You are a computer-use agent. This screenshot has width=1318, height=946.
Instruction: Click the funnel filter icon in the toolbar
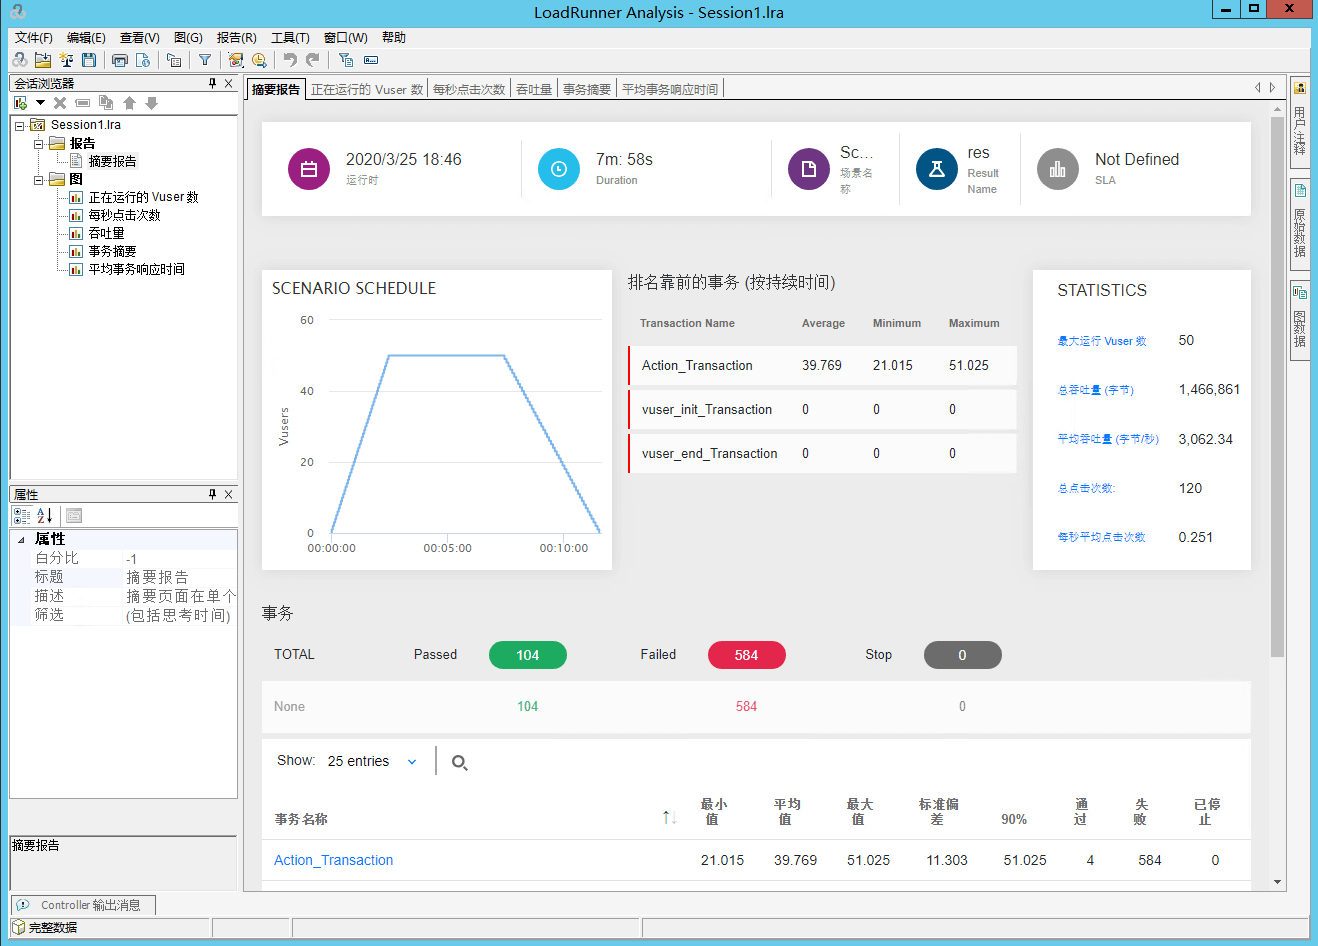click(x=205, y=60)
